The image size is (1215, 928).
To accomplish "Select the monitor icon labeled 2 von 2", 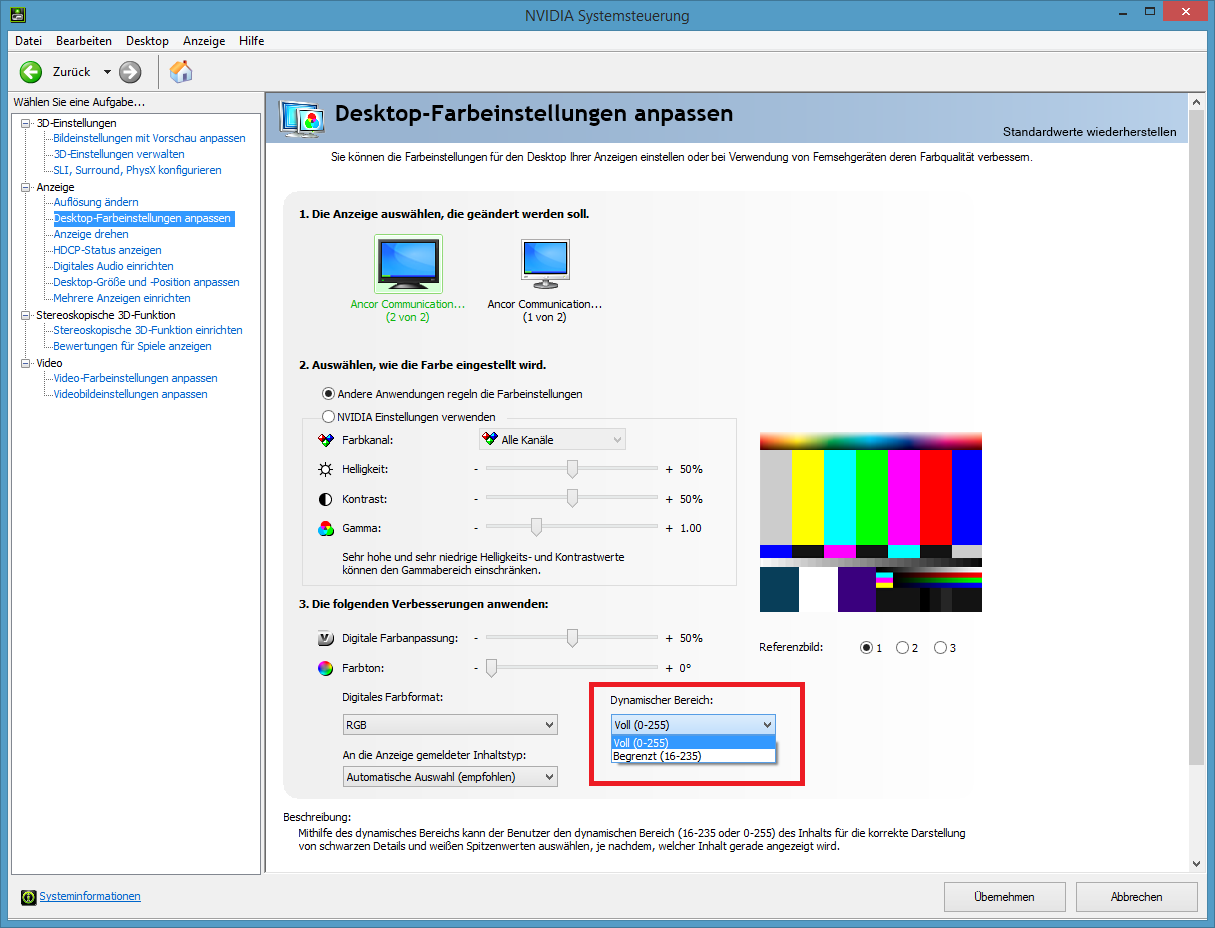I will [408, 264].
